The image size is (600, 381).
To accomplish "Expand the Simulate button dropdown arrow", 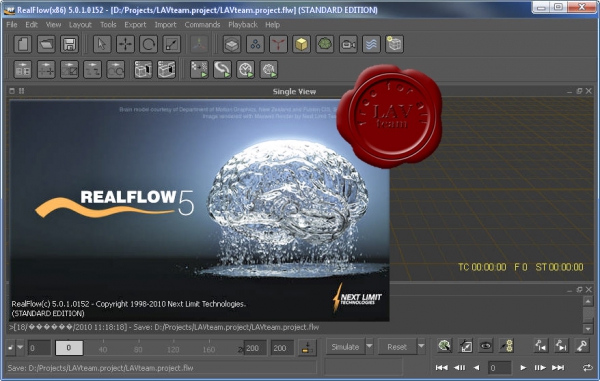I will [x=369, y=346].
